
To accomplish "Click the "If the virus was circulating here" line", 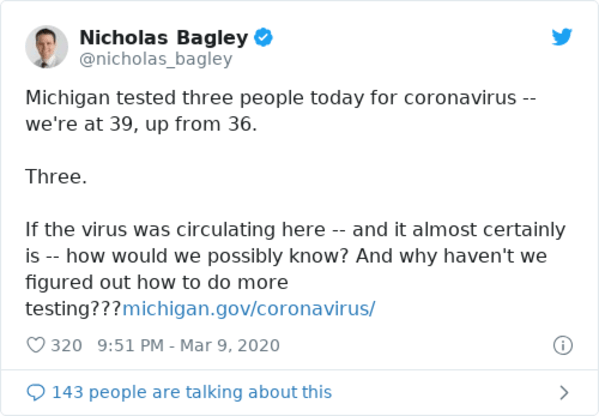I will coord(295,230).
